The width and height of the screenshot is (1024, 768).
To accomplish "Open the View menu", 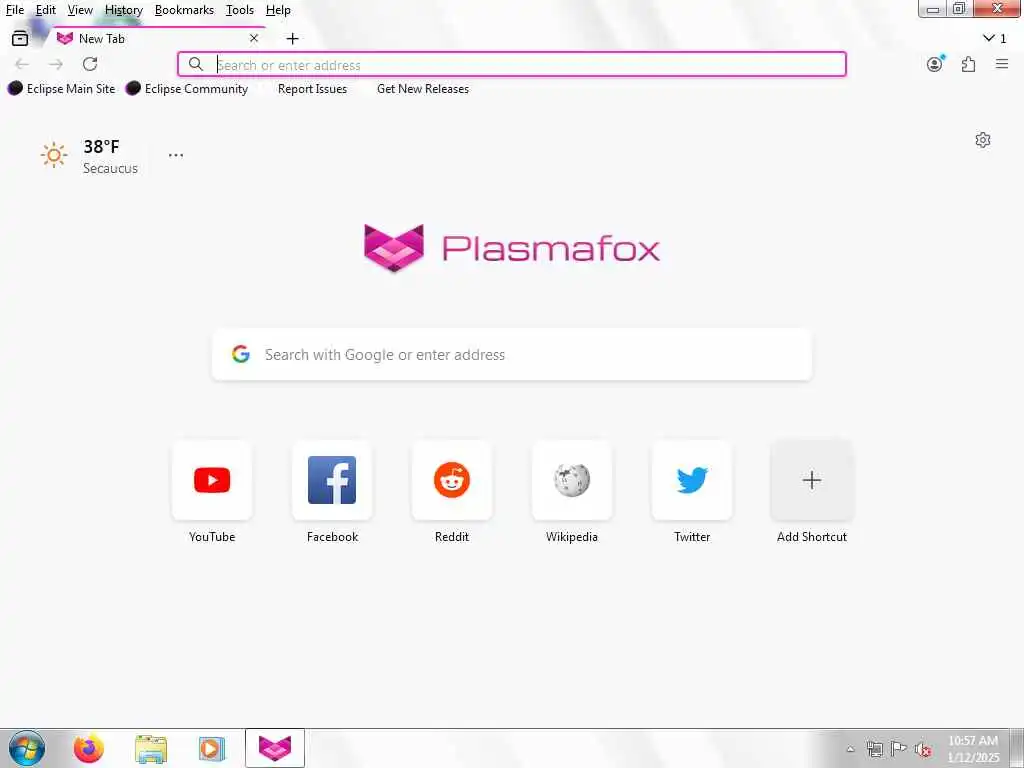I will [80, 10].
